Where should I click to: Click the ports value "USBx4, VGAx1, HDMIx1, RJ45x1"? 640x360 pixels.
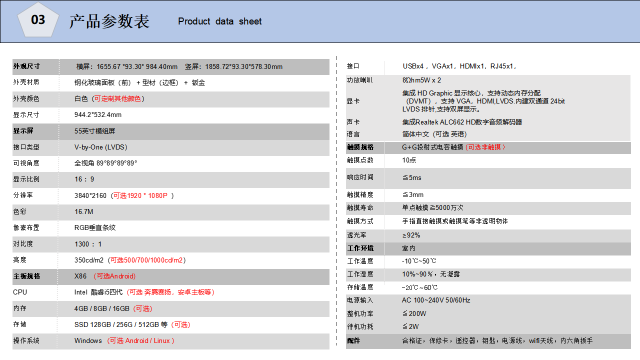(459, 66)
